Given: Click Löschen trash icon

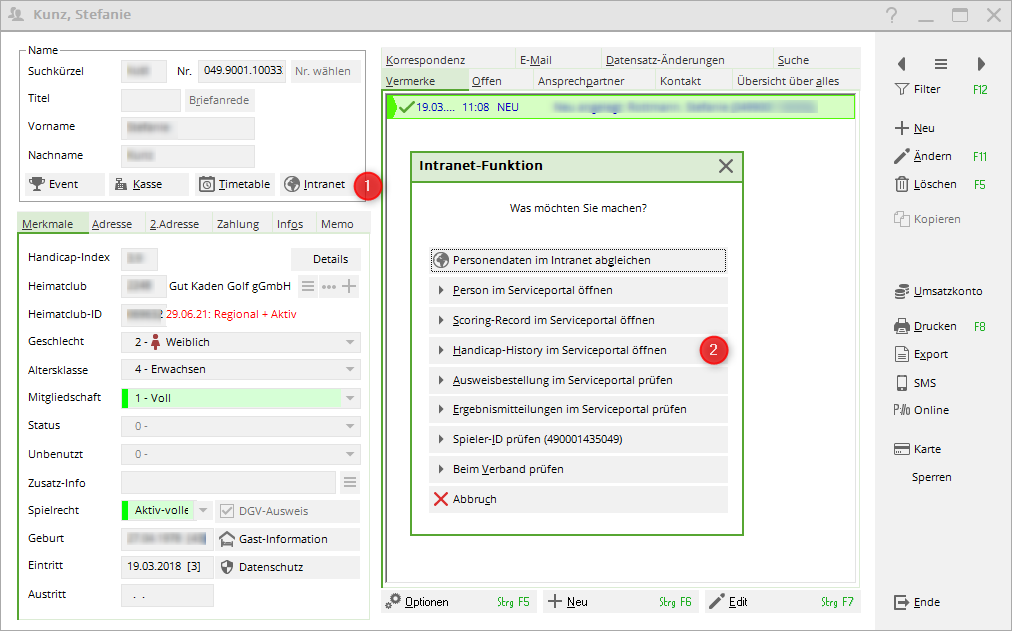Looking at the screenshot, I should pyautogui.click(x=901, y=184).
